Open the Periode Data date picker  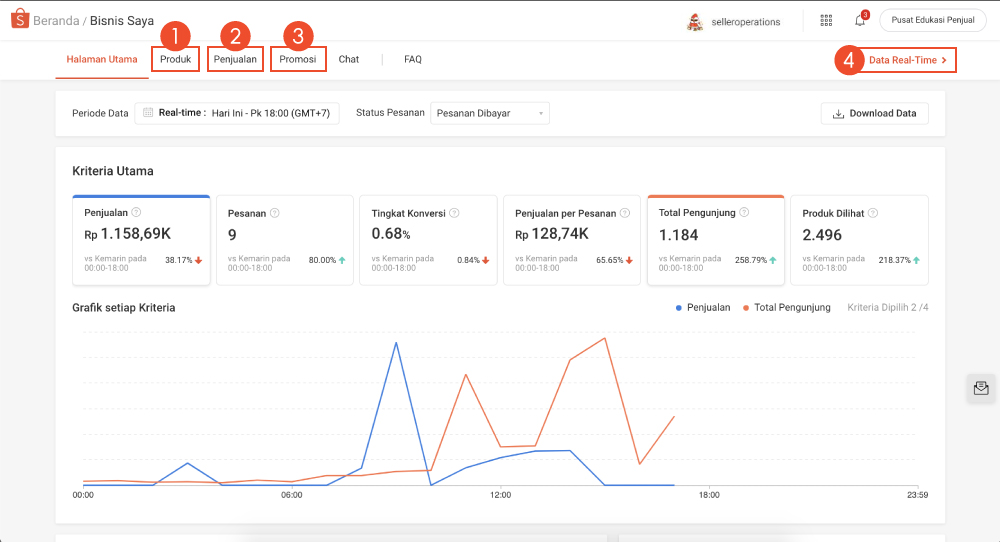pyautogui.click(x=237, y=113)
